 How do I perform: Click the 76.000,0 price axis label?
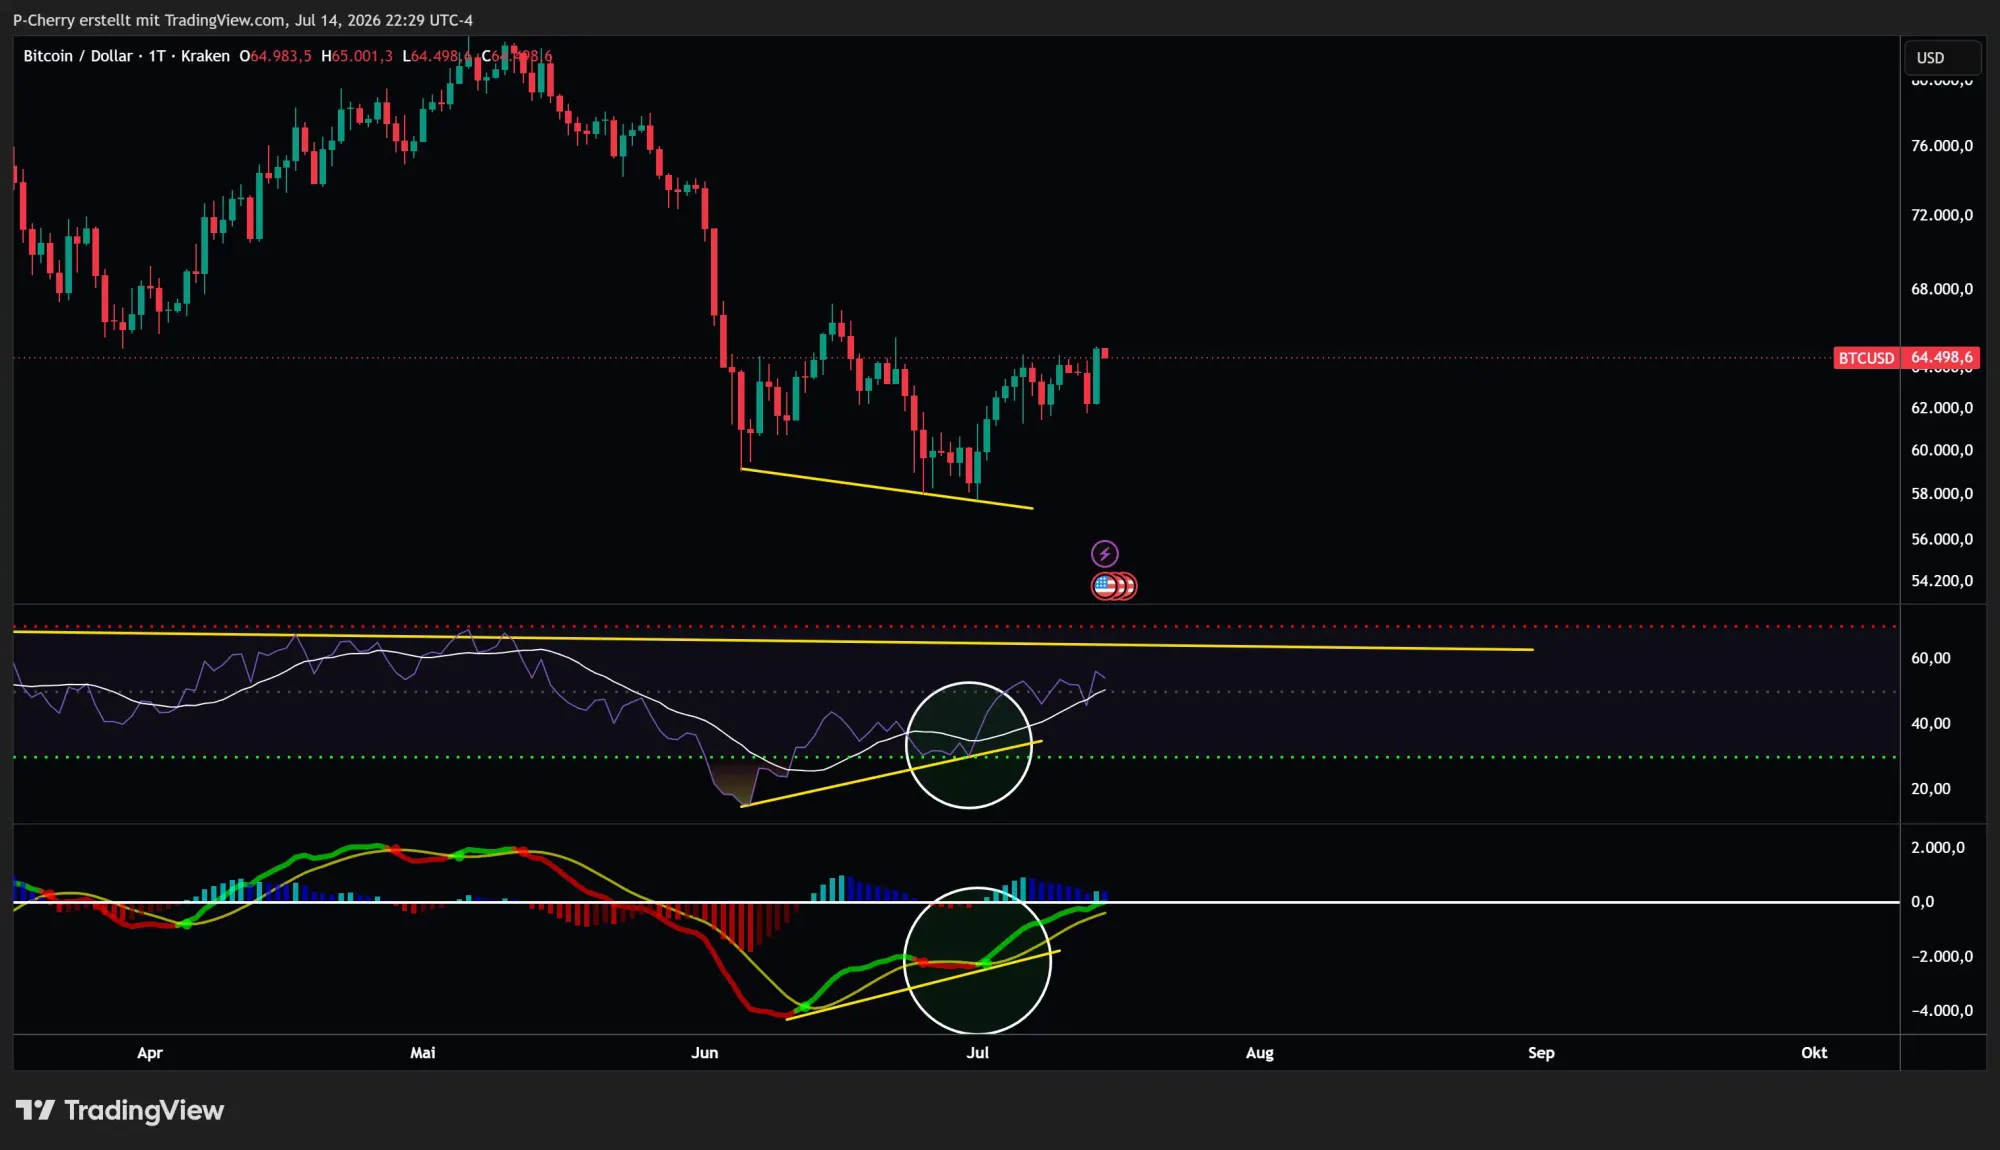click(x=1942, y=146)
